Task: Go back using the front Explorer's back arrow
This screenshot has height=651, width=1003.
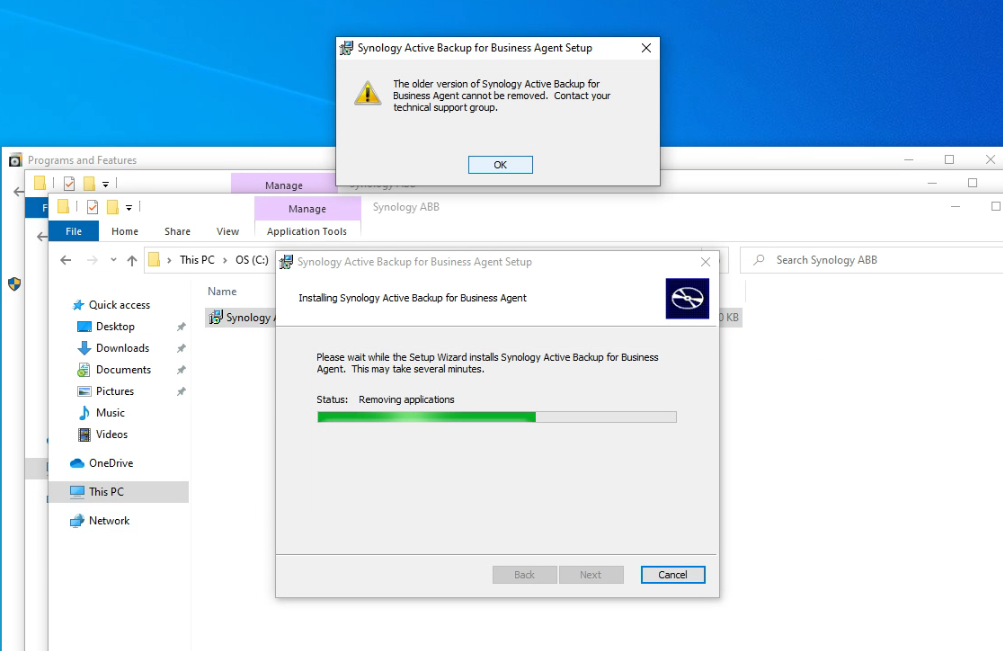Action: [x=65, y=260]
